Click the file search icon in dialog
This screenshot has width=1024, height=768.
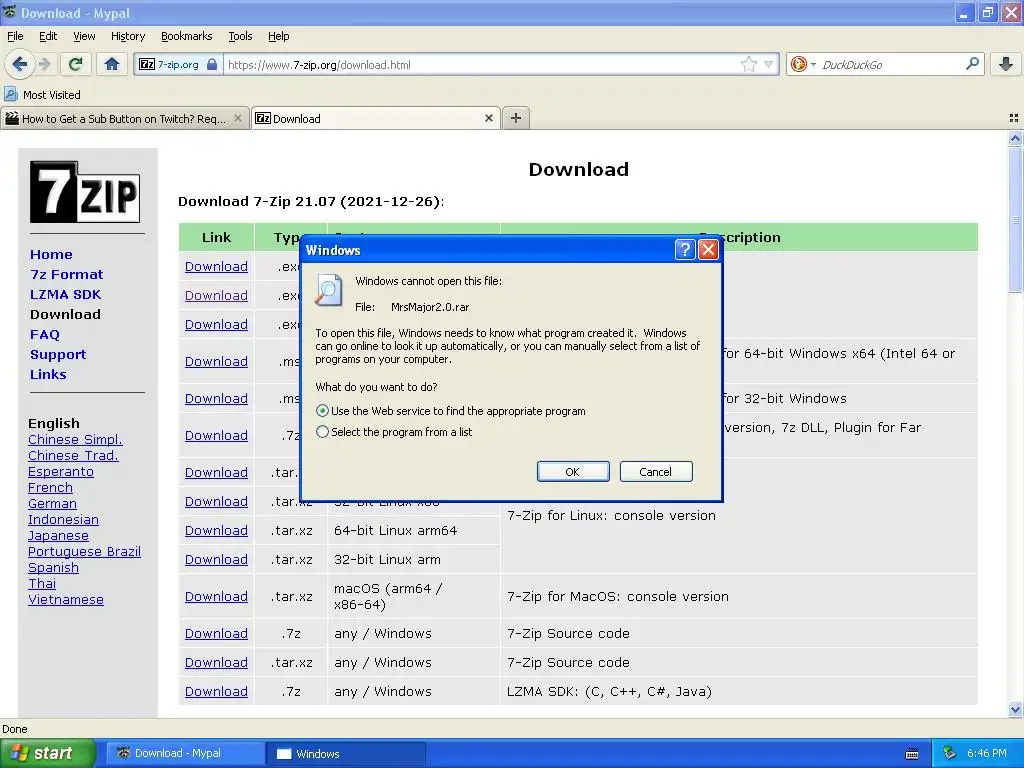point(328,290)
